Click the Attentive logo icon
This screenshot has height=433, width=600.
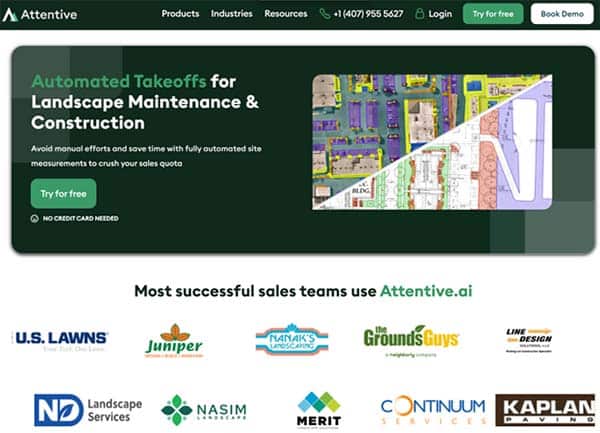click(x=10, y=15)
